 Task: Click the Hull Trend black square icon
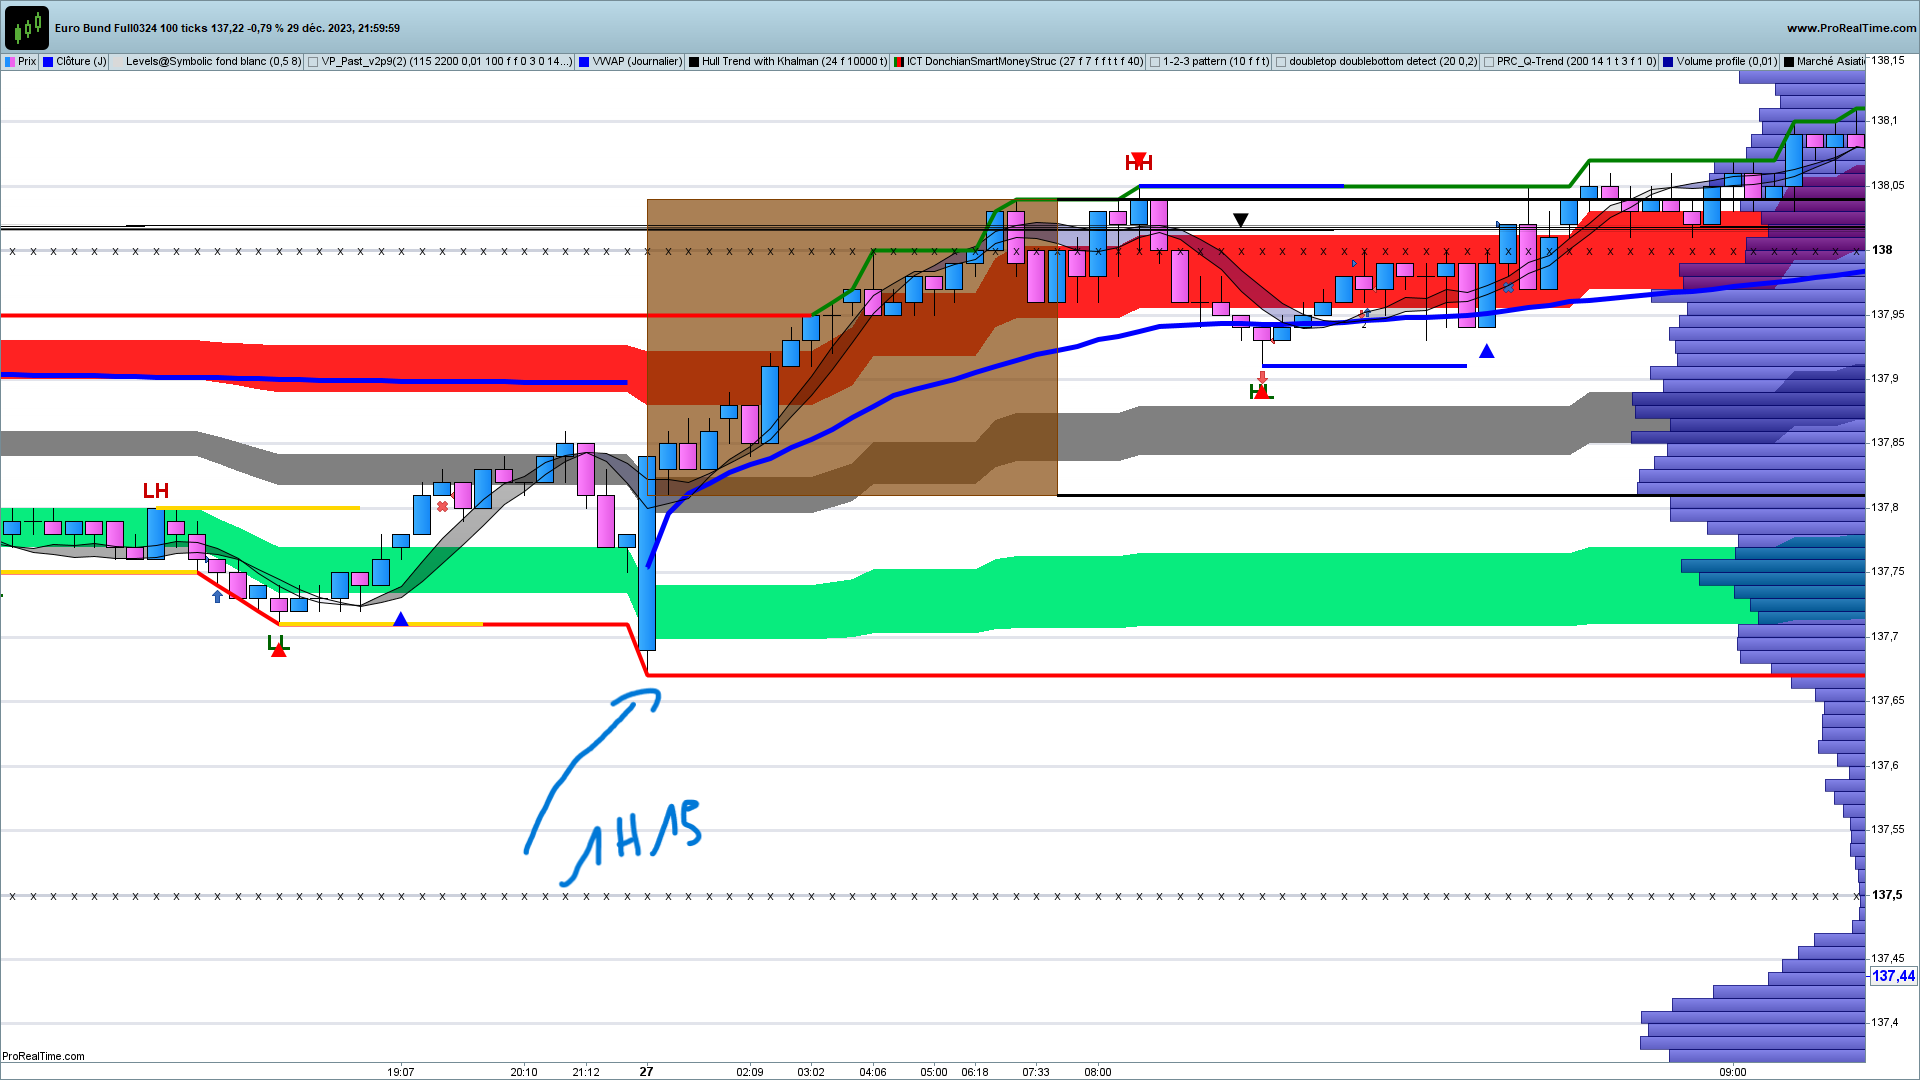click(x=694, y=62)
